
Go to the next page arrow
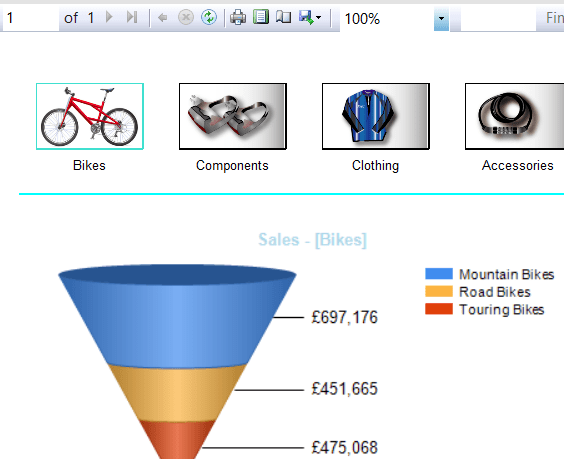109,17
